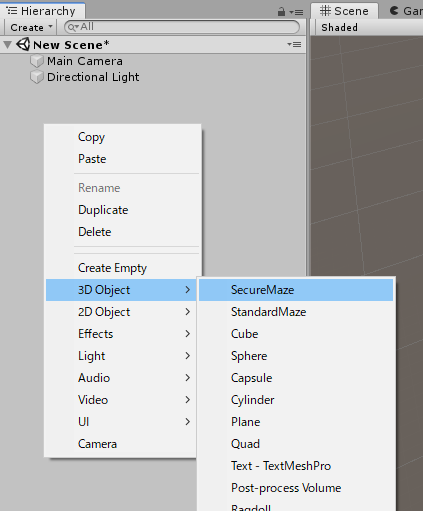The image size is (423, 511).
Task: Choose Duplicate from the context menu
Action: coord(123,210)
